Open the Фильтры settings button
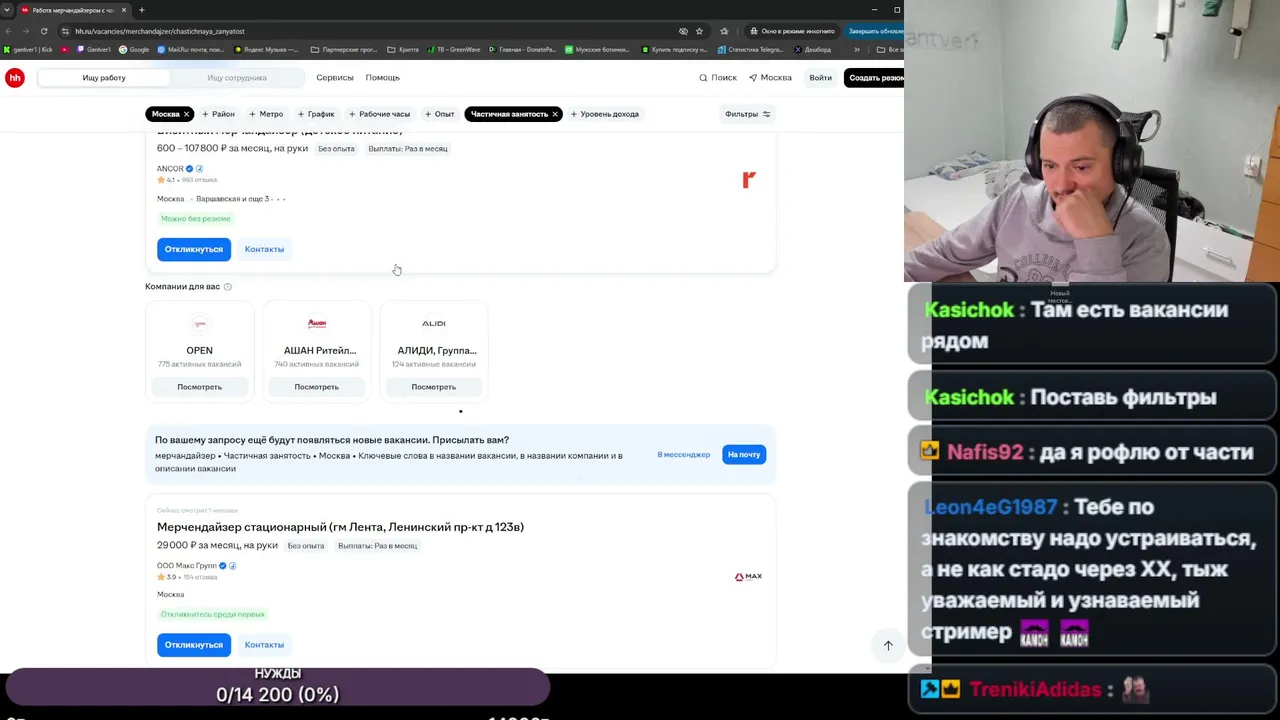The height and width of the screenshot is (720, 1280). click(747, 114)
